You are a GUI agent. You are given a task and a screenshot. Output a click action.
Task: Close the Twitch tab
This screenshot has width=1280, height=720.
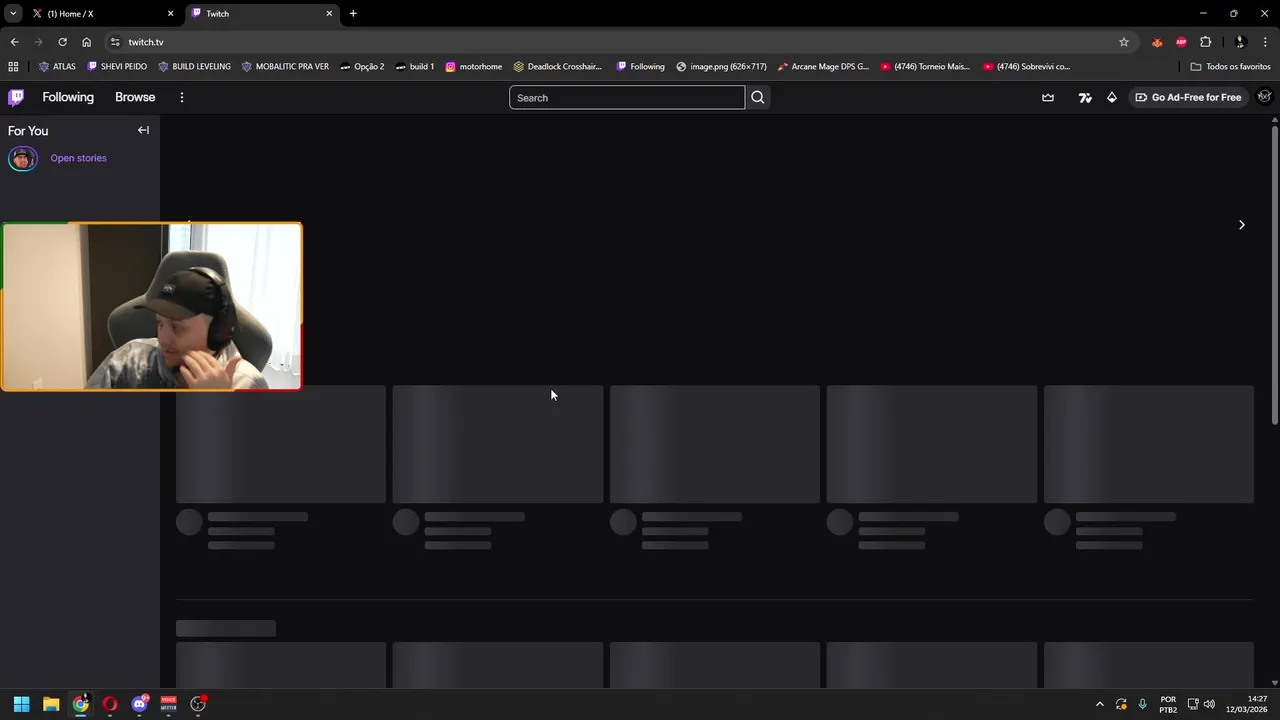point(329,14)
